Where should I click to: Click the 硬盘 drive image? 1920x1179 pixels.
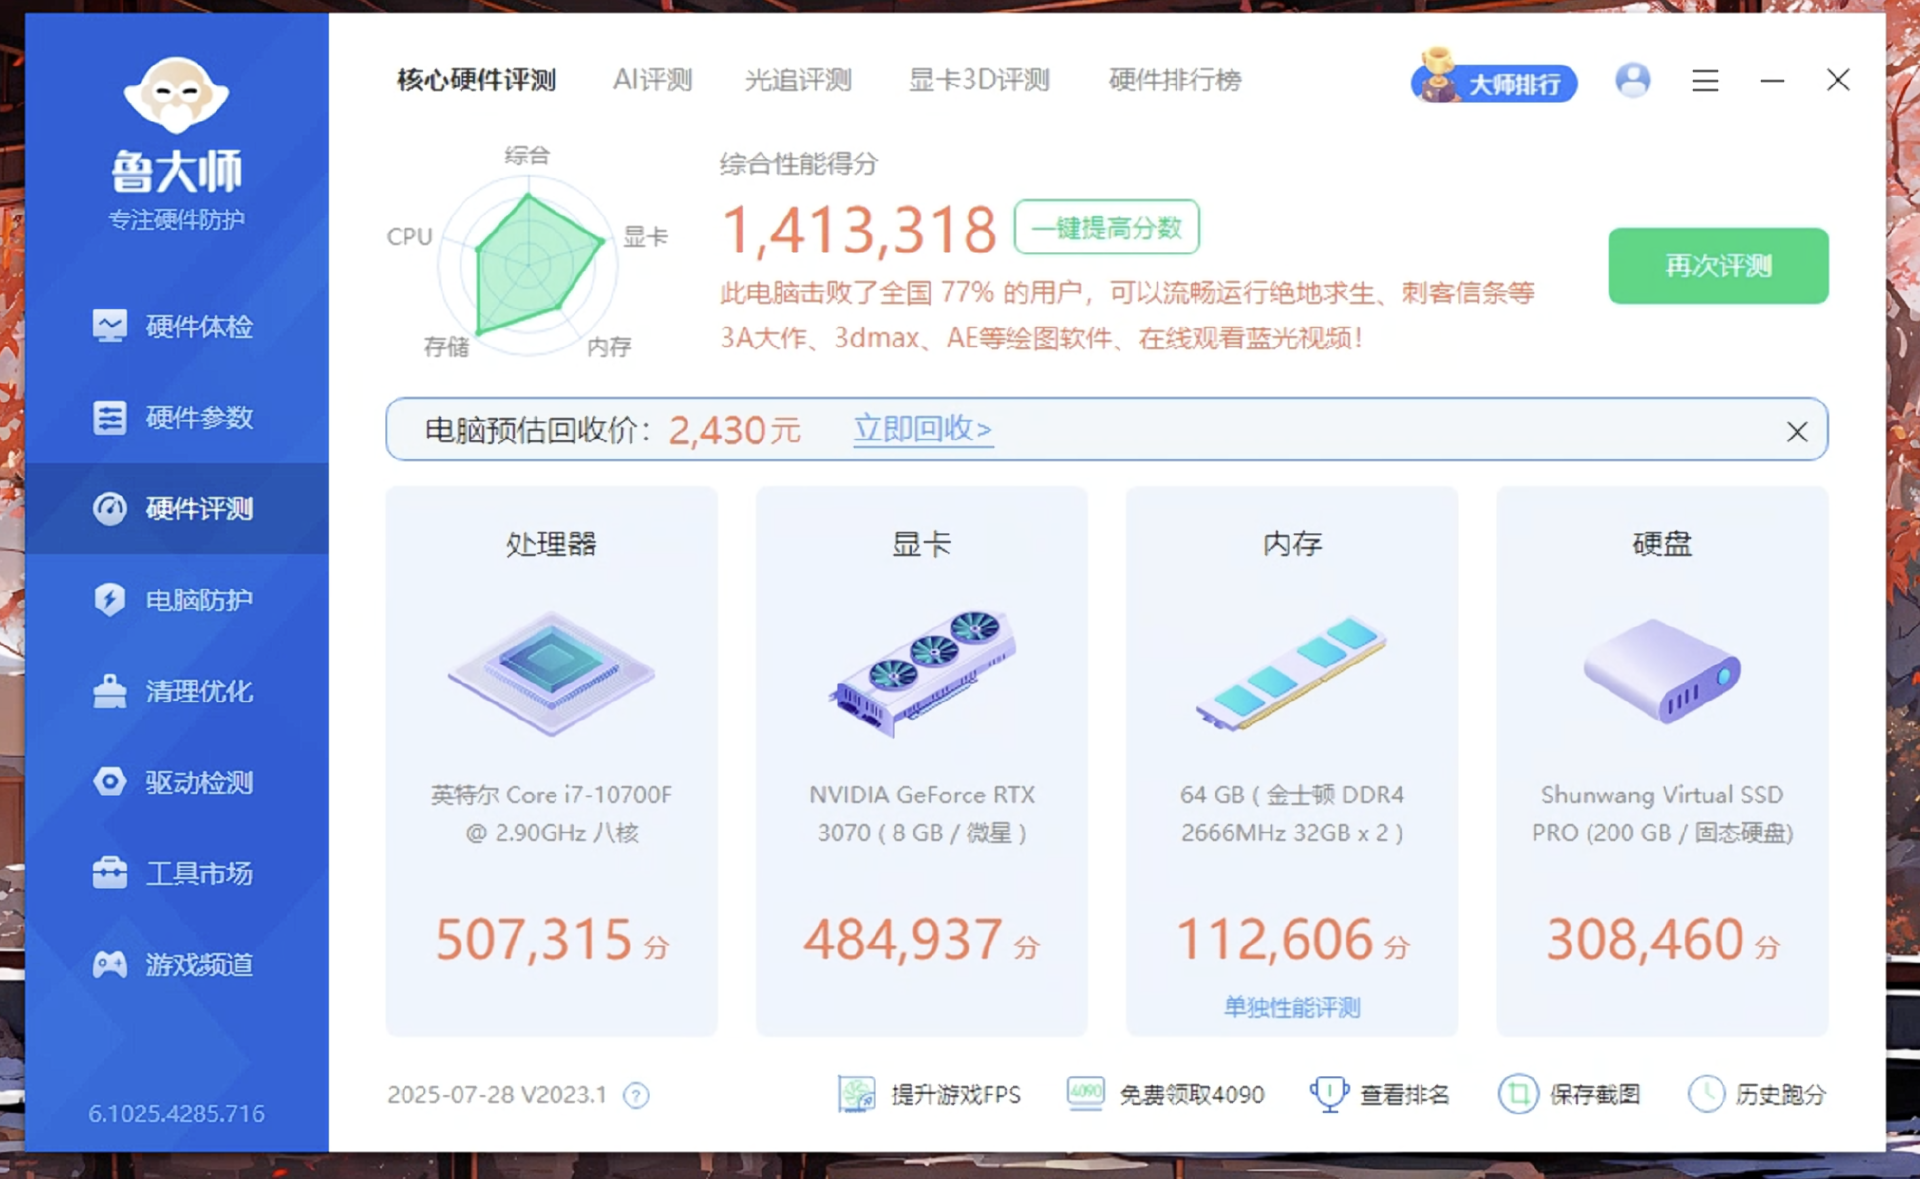pyautogui.click(x=1662, y=670)
